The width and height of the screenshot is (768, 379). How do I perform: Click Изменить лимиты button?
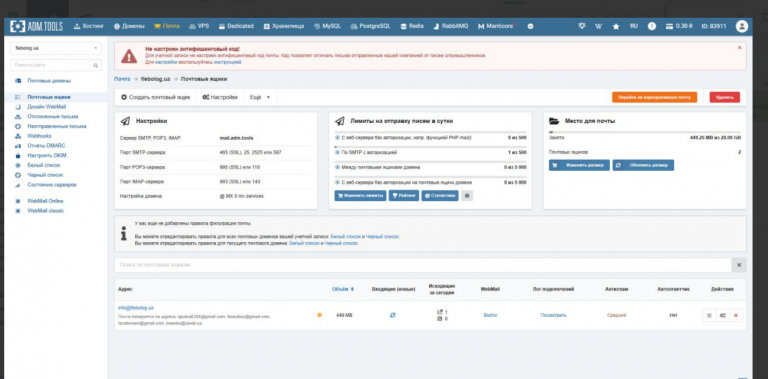coord(360,196)
